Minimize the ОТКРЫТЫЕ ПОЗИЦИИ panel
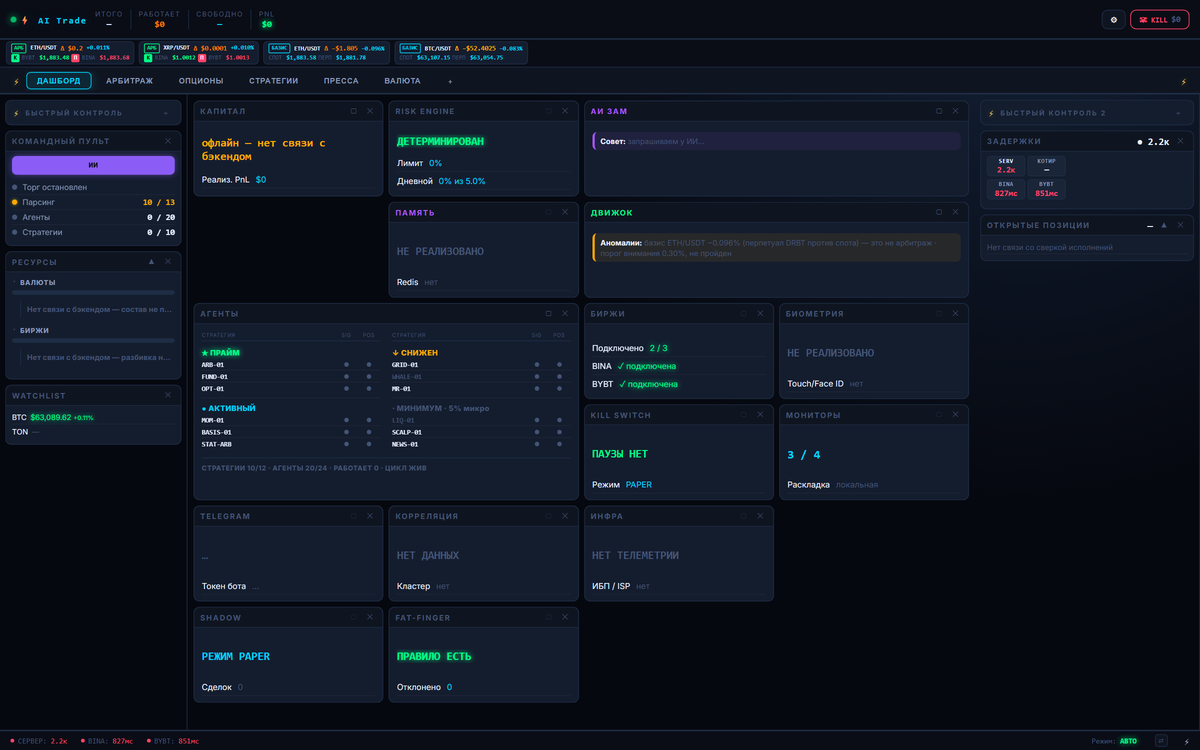 [x=1150, y=226]
